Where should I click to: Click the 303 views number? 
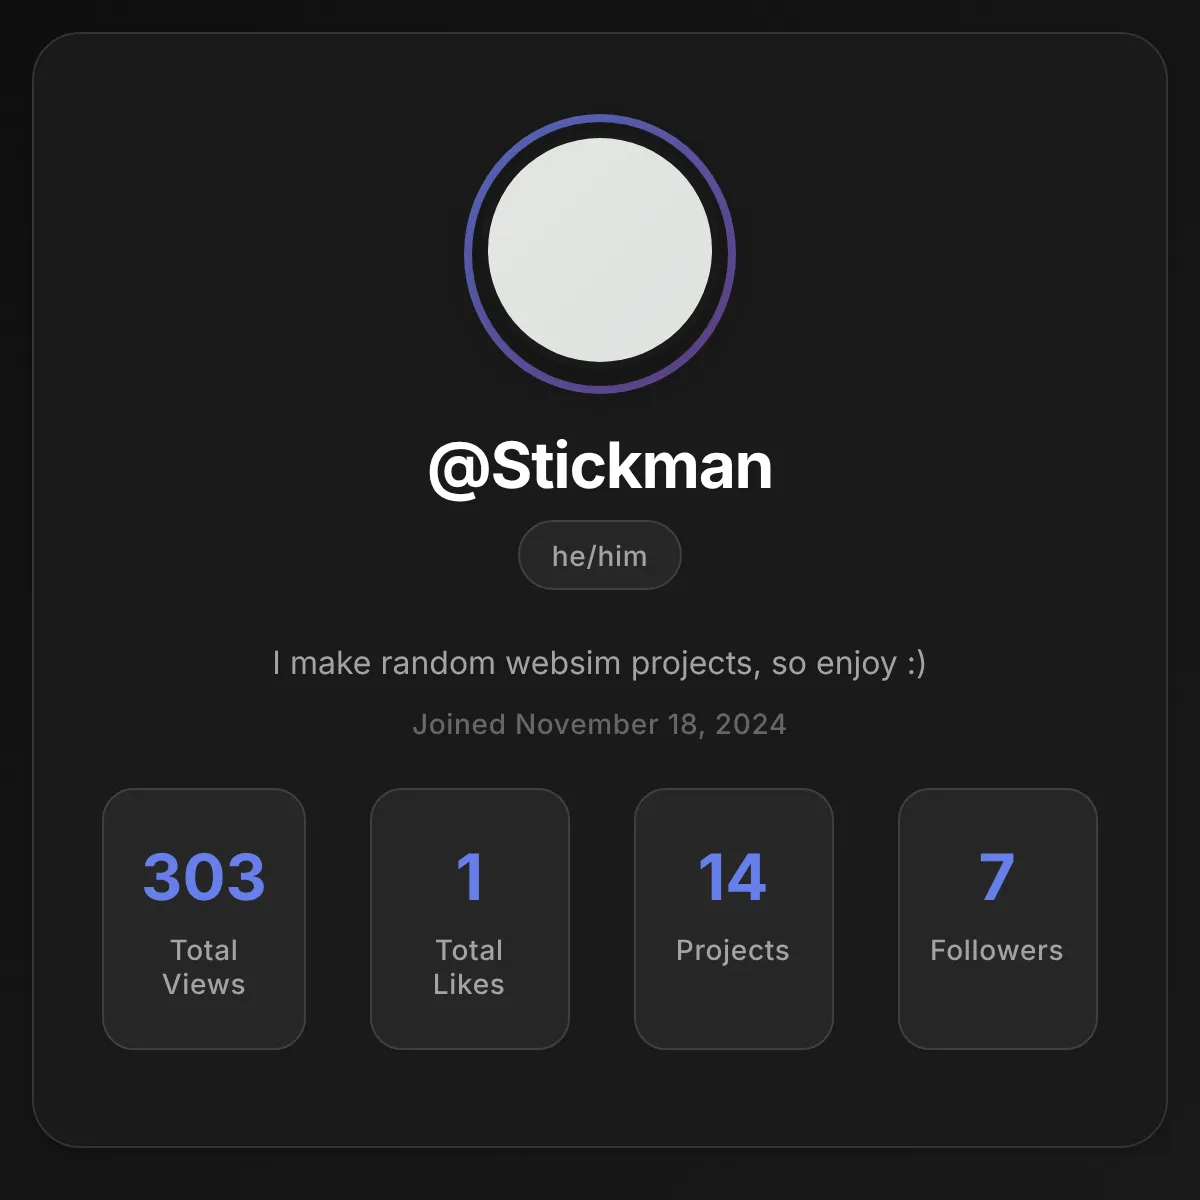pos(204,877)
